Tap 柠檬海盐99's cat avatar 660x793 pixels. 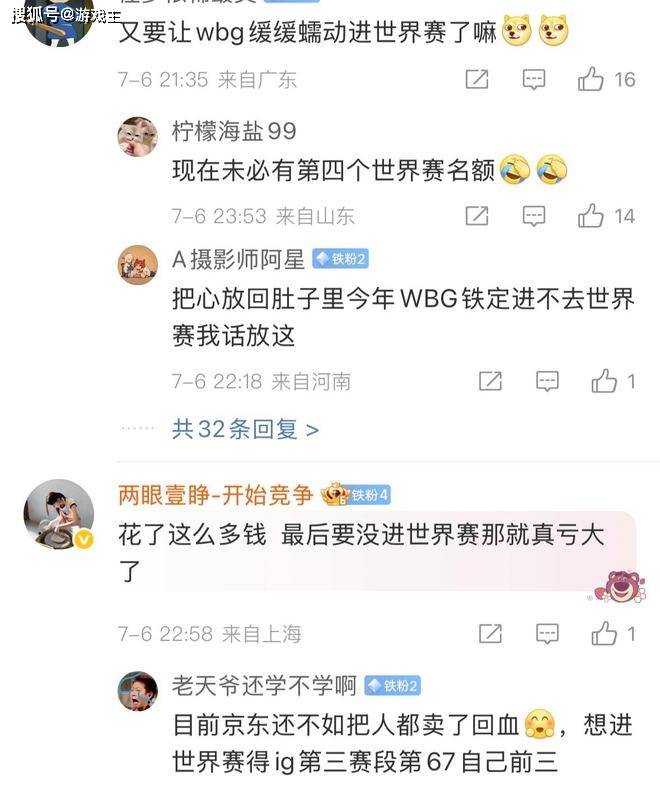[138, 137]
